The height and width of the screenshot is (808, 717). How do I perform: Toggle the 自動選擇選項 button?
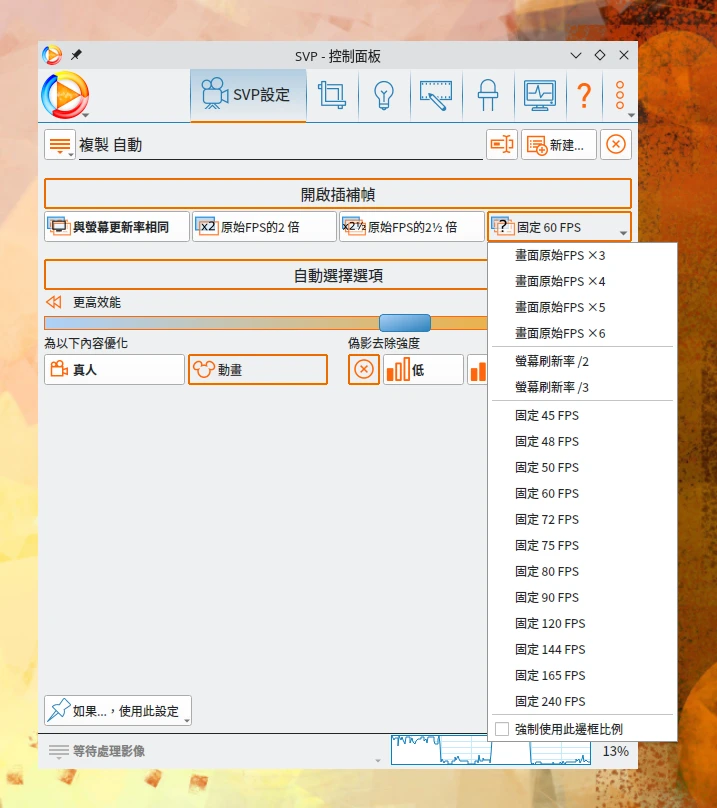(266, 275)
